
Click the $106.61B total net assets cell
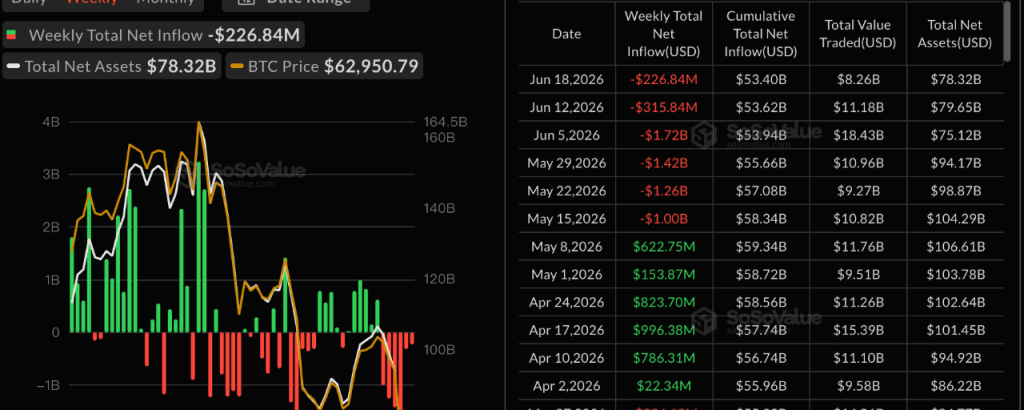pyautogui.click(x=955, y=247)
